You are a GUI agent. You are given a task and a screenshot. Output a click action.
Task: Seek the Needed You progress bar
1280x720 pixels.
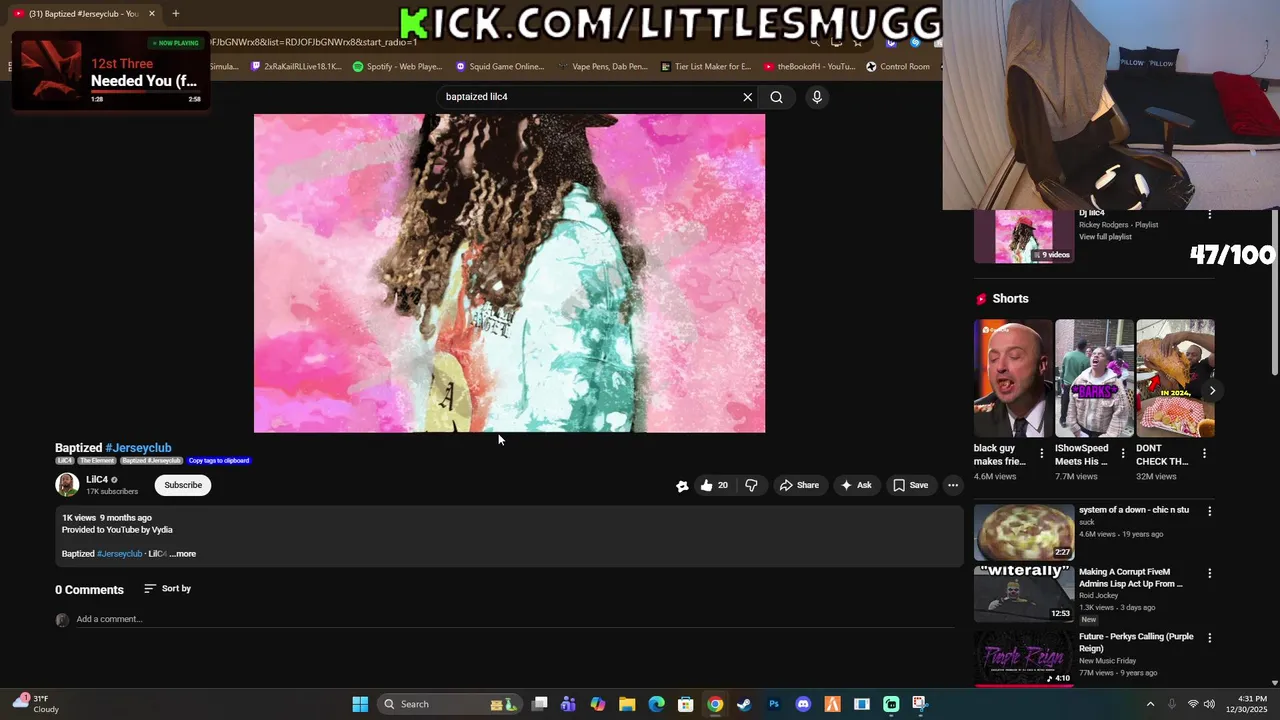145,91
